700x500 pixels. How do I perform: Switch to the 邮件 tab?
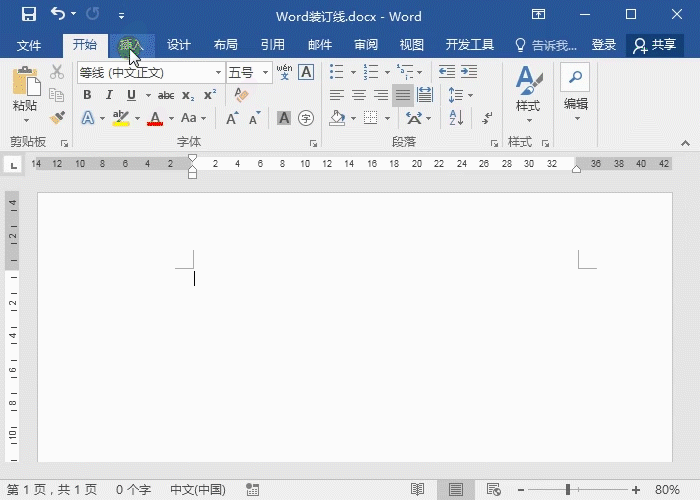pyautogui.click(x=320, y=45)
